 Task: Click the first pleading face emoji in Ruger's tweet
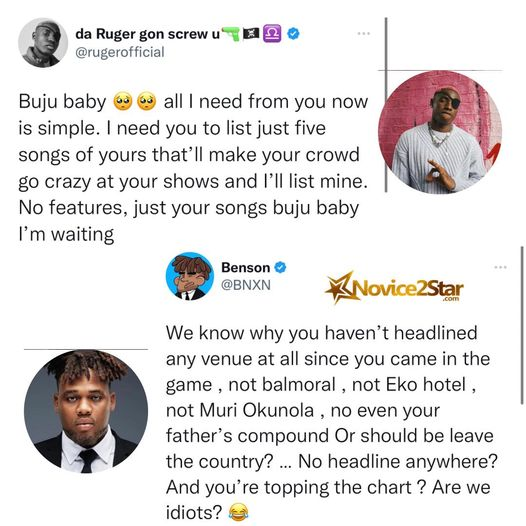[123, 102]
